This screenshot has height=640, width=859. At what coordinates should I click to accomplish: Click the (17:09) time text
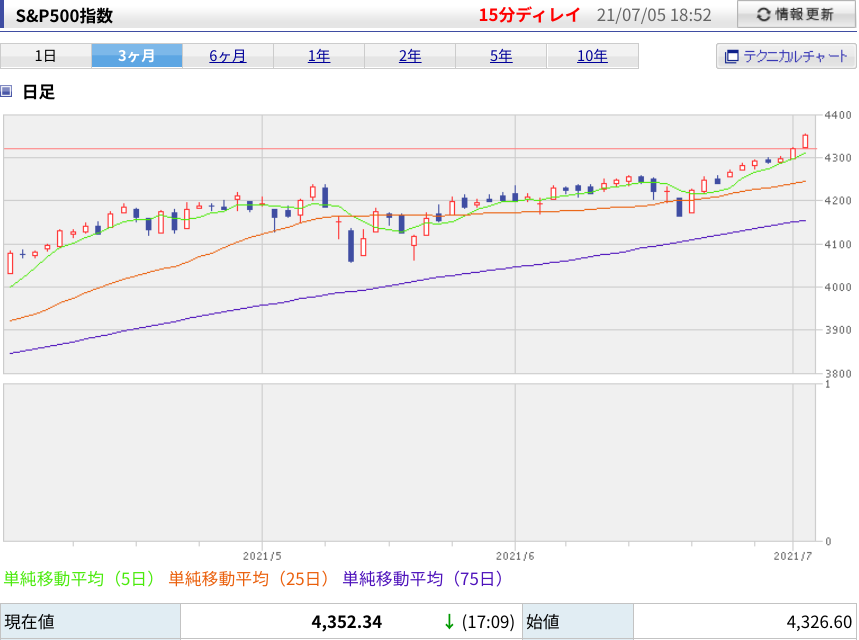(x=488, y=622)
